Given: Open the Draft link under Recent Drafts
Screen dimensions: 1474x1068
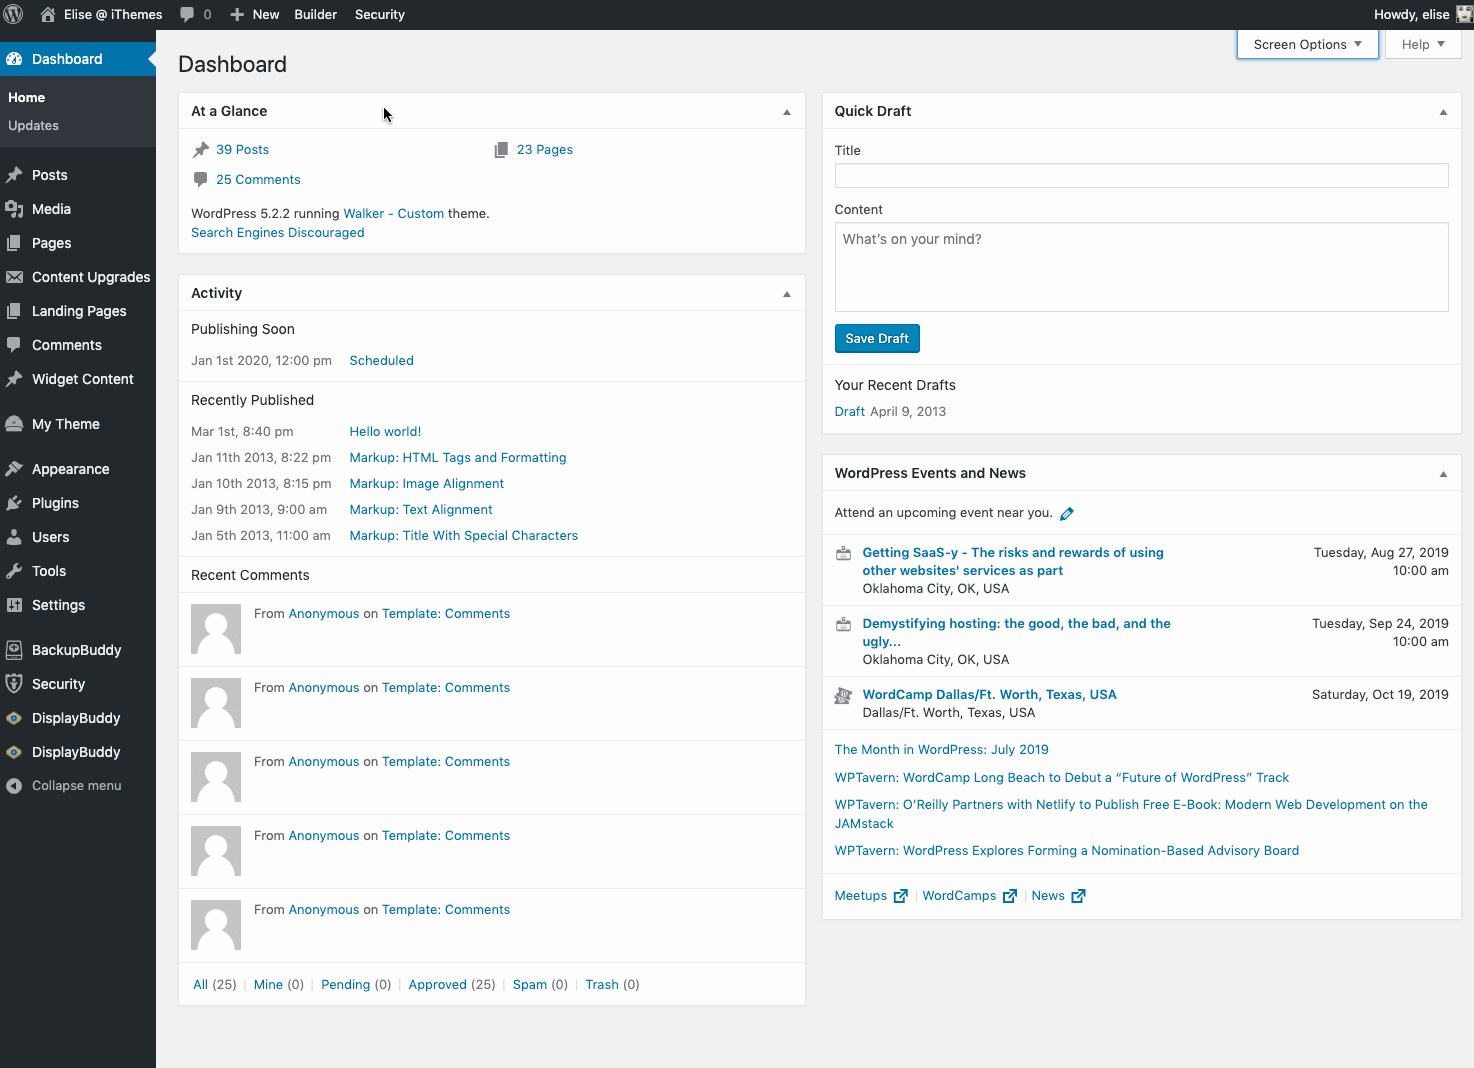Looking at the screenshot, I should click(850, 412).
